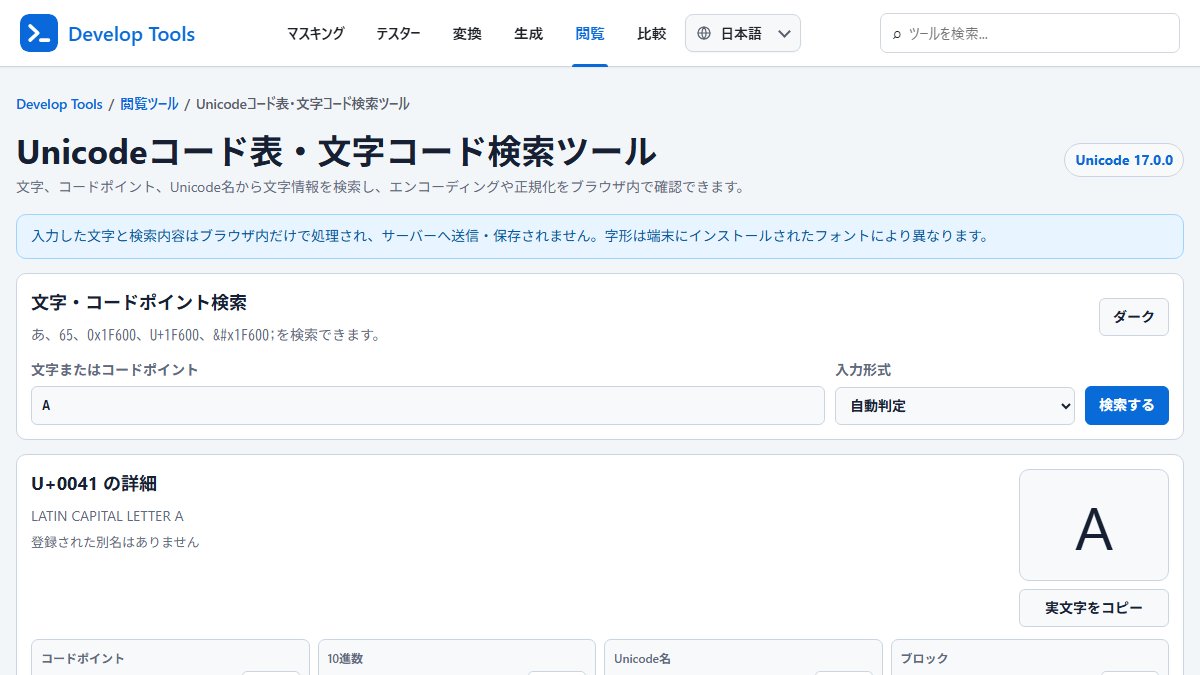Toggle the ダーク theme button
The width and height of the screenshot is (1200, 675).
1134,317
